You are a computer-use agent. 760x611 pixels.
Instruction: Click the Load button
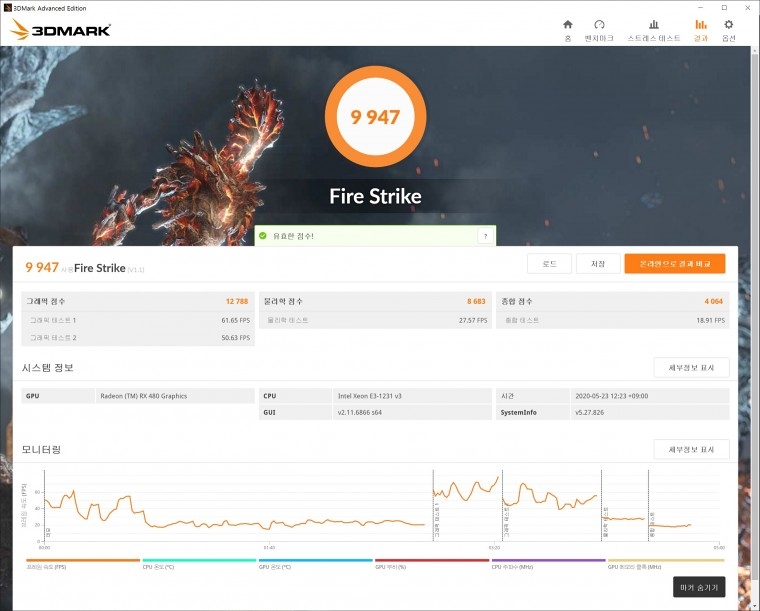(x=549, y=264)
